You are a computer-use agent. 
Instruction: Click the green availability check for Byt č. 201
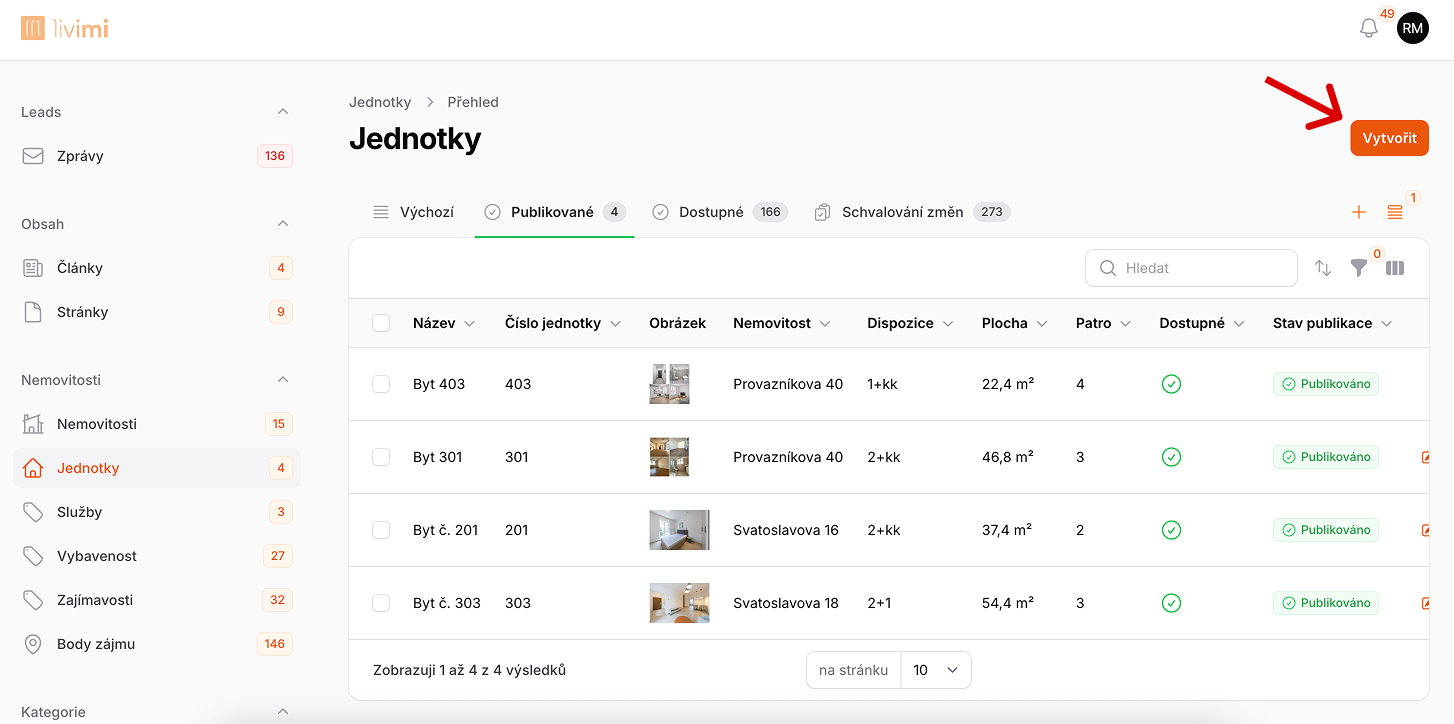click(1171, 530)
